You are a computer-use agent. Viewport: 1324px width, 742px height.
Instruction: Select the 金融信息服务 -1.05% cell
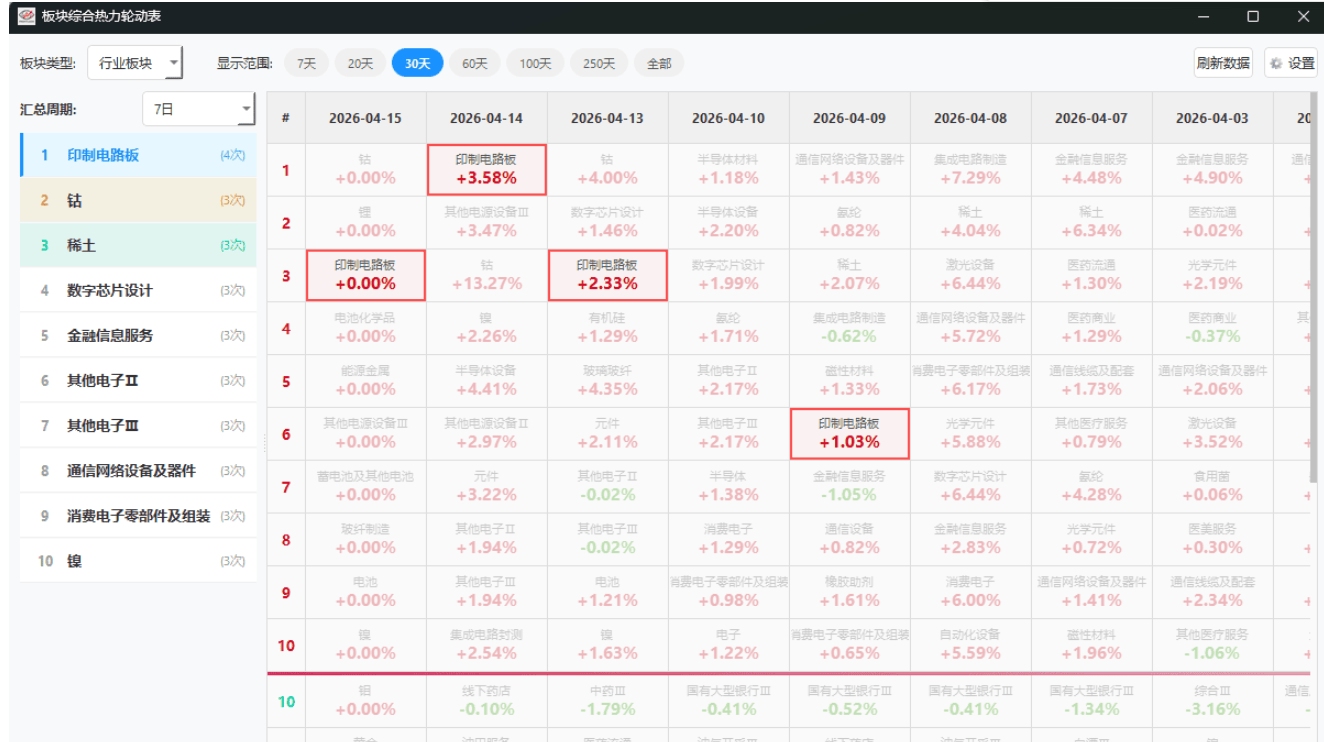point(850,486)
